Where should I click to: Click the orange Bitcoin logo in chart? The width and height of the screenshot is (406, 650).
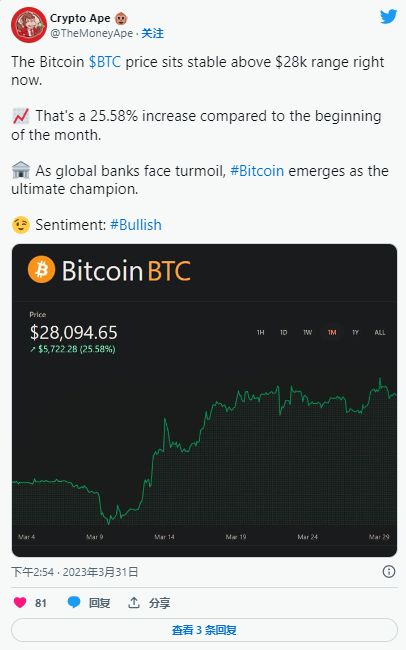41,269
